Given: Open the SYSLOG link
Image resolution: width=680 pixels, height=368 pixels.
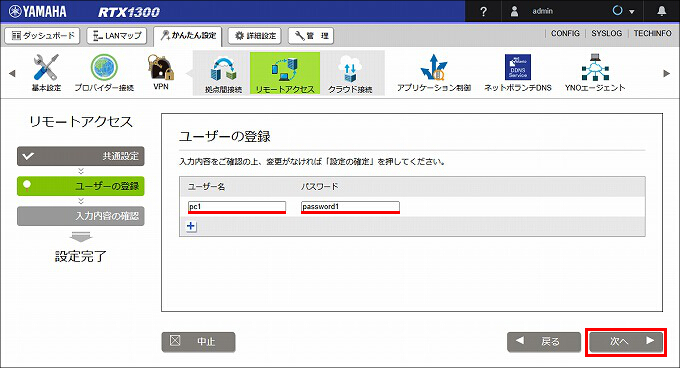Looking at the screenshot, I should coord(607,33).
